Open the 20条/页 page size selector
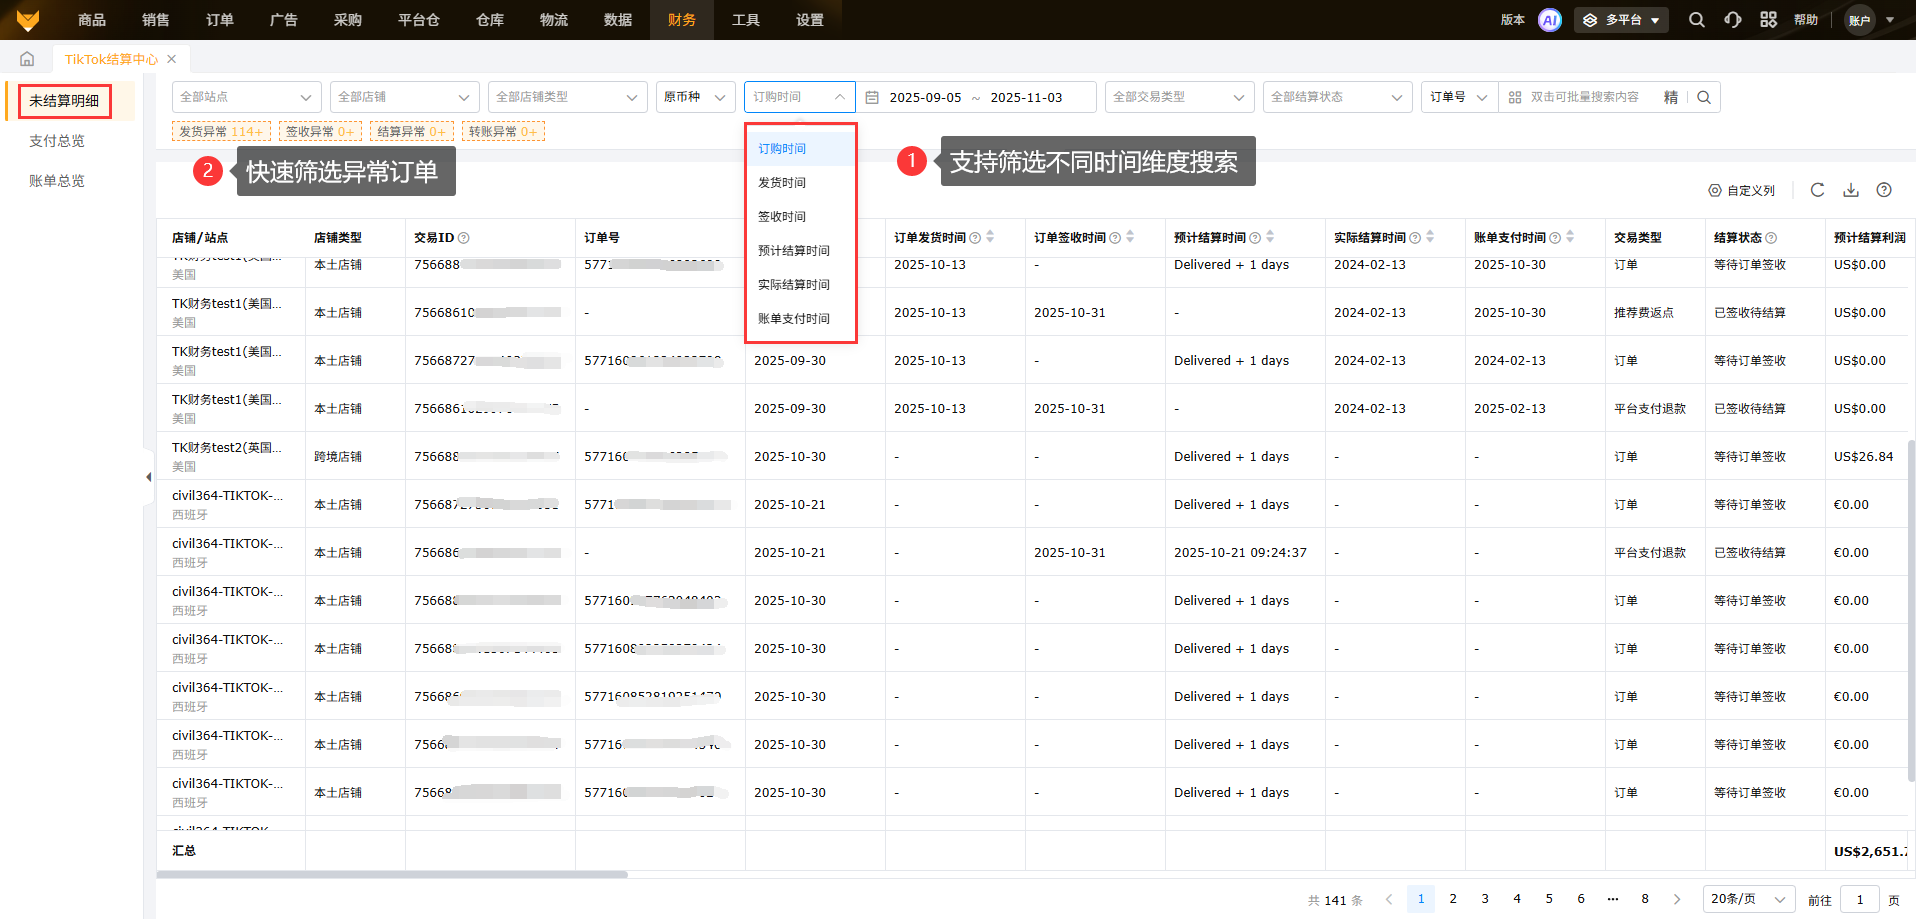This screenshot has height=919, width=1916. pyautogui.click(x=1747, y=899)
